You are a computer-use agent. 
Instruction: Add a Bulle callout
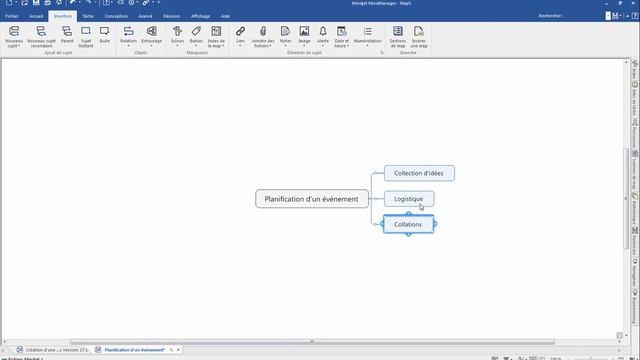coord(104,35)
